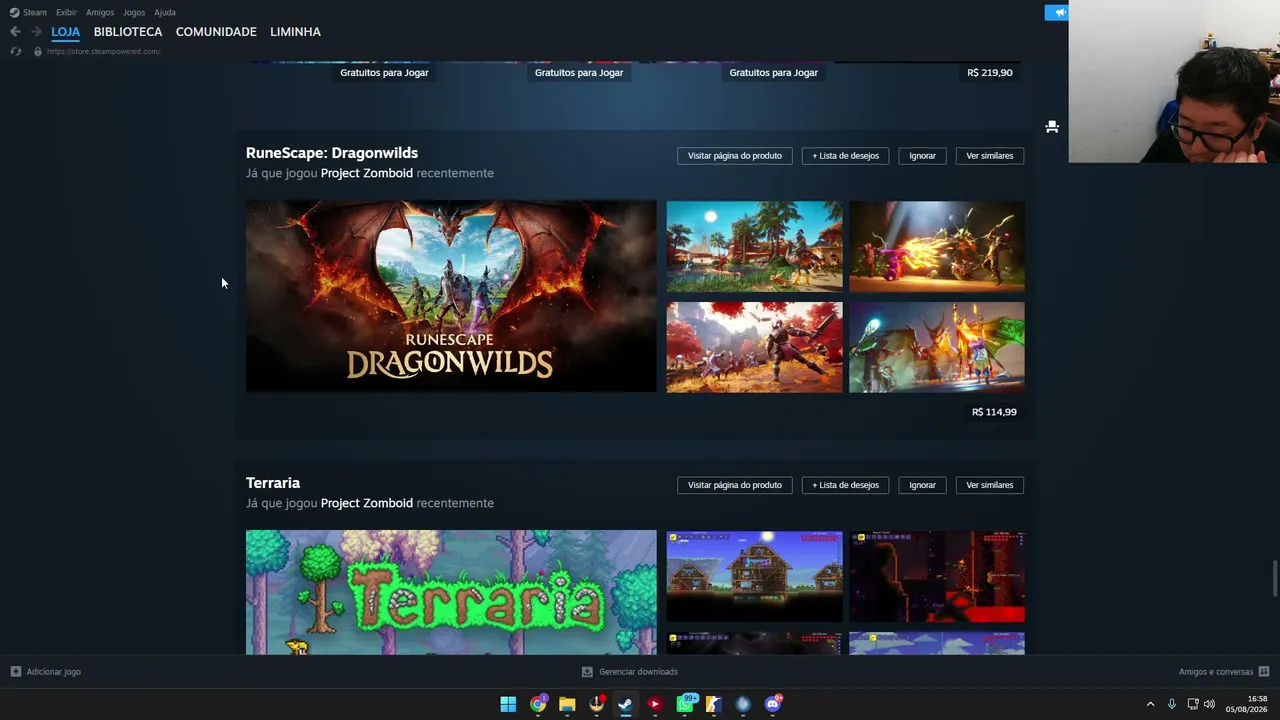The width and height of the screenshot is (1280, 720).
Task: Open the Dragonwilds fire attack screenshot
Action: 937,247
